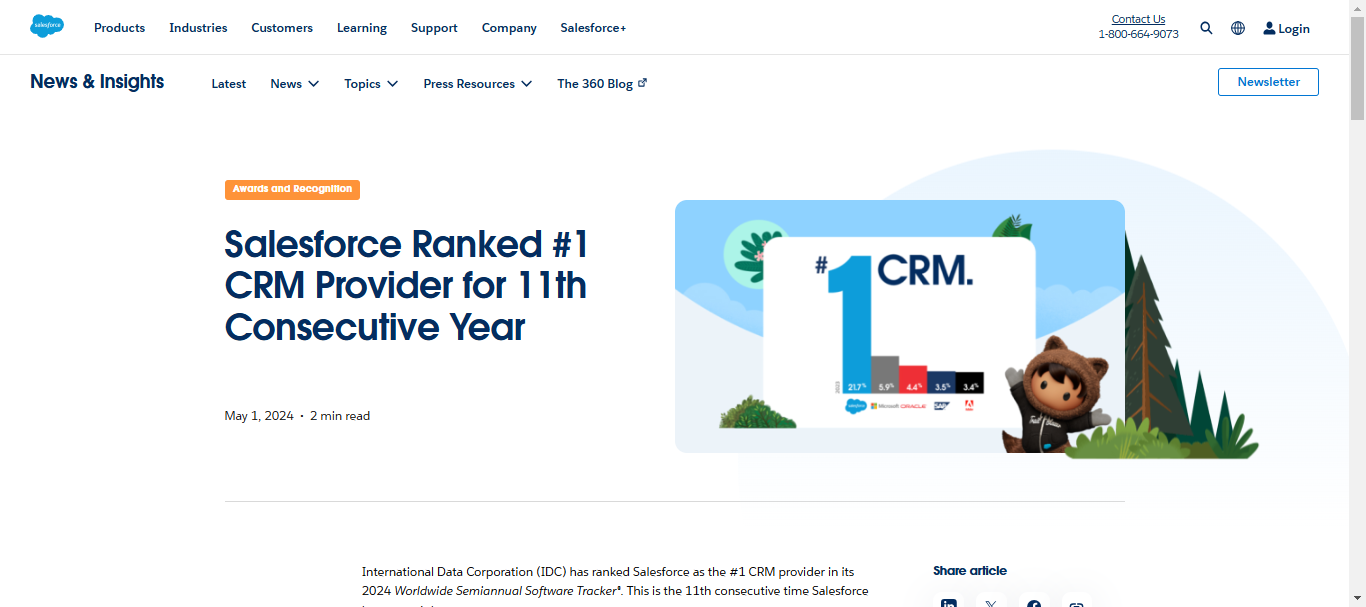The image size is (1366, 607).
Task: Expand the Press Resources dropdown
Action: click(x=477, y=84)
